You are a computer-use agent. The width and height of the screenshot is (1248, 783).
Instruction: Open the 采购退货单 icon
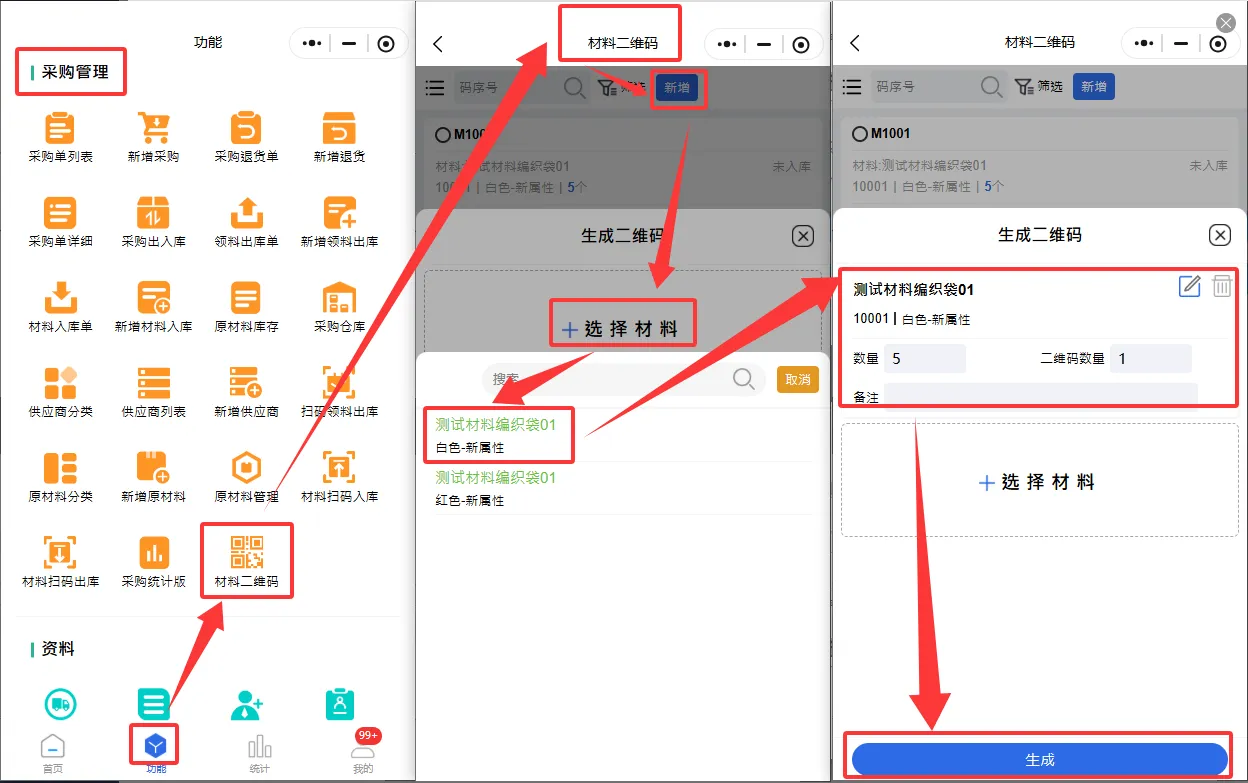click(x=246, y=130)
